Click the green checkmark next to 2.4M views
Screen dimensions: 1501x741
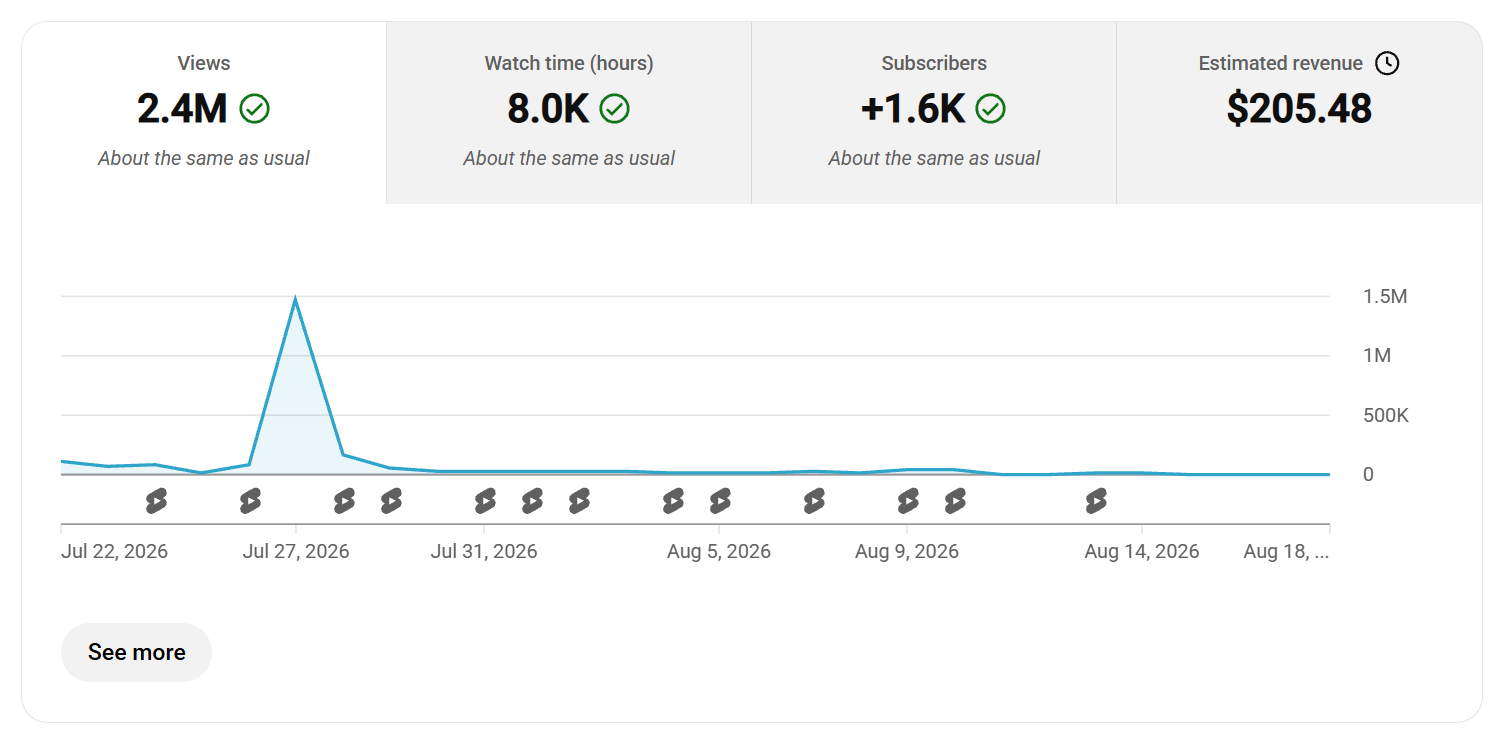tap(255, 109)
